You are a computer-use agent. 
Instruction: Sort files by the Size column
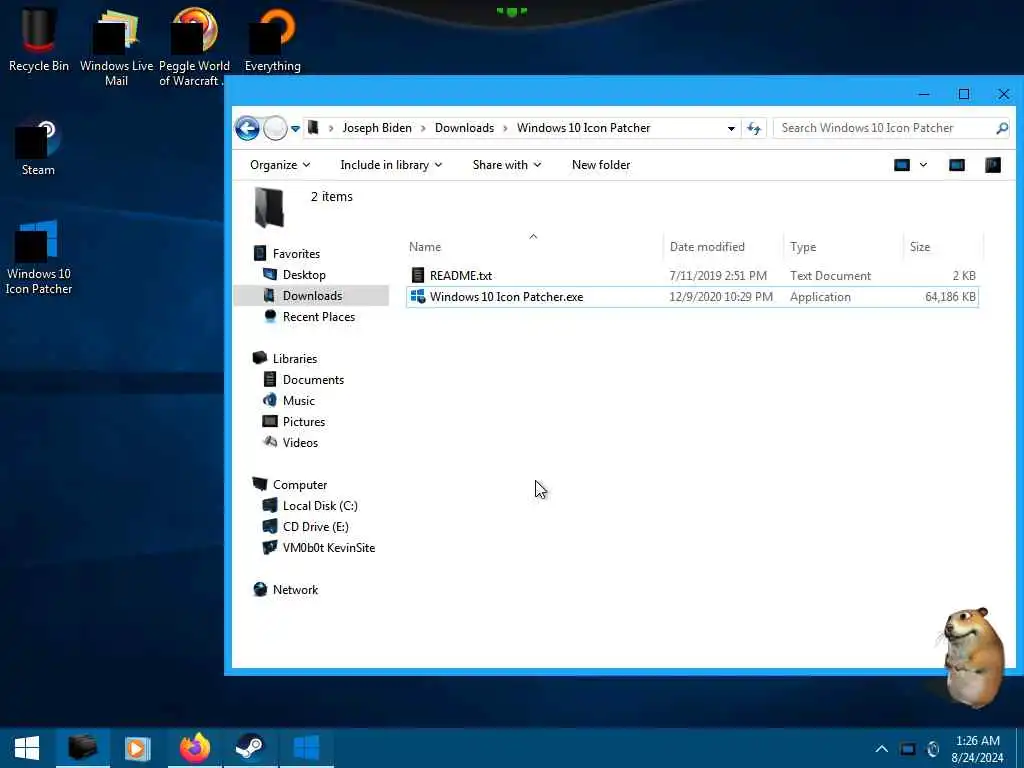943,247
